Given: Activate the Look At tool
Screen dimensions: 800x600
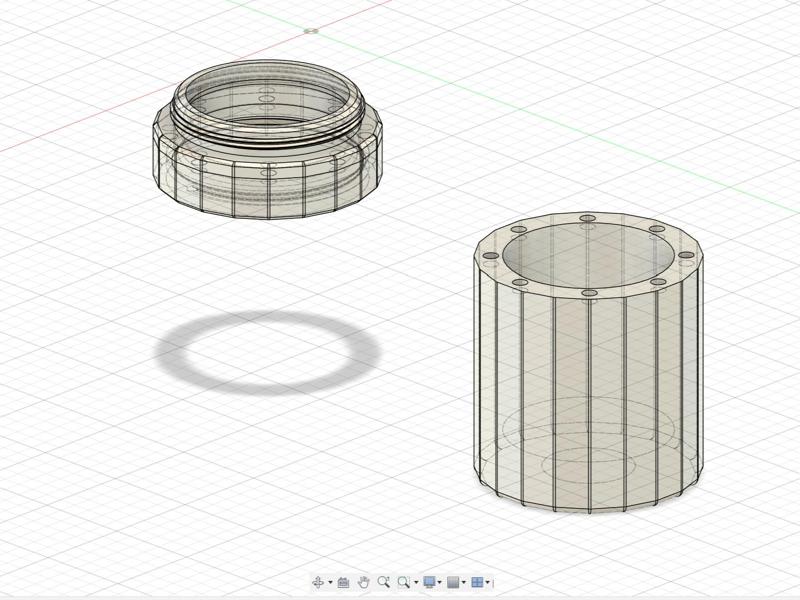Looking at the screenshot, I should click(343, 582).
